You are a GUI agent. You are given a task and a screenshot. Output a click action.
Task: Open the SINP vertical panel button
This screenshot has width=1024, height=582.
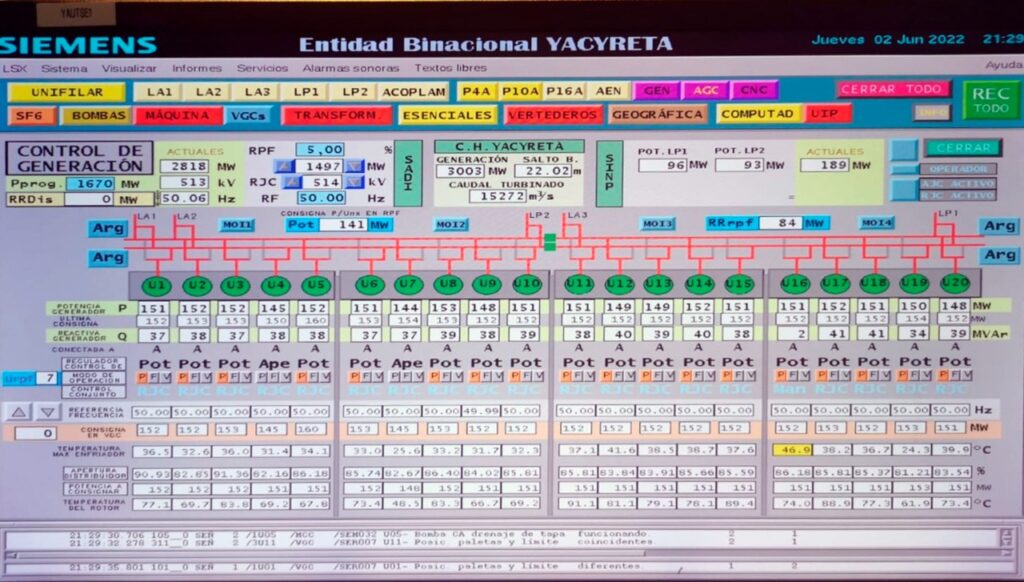609,172
